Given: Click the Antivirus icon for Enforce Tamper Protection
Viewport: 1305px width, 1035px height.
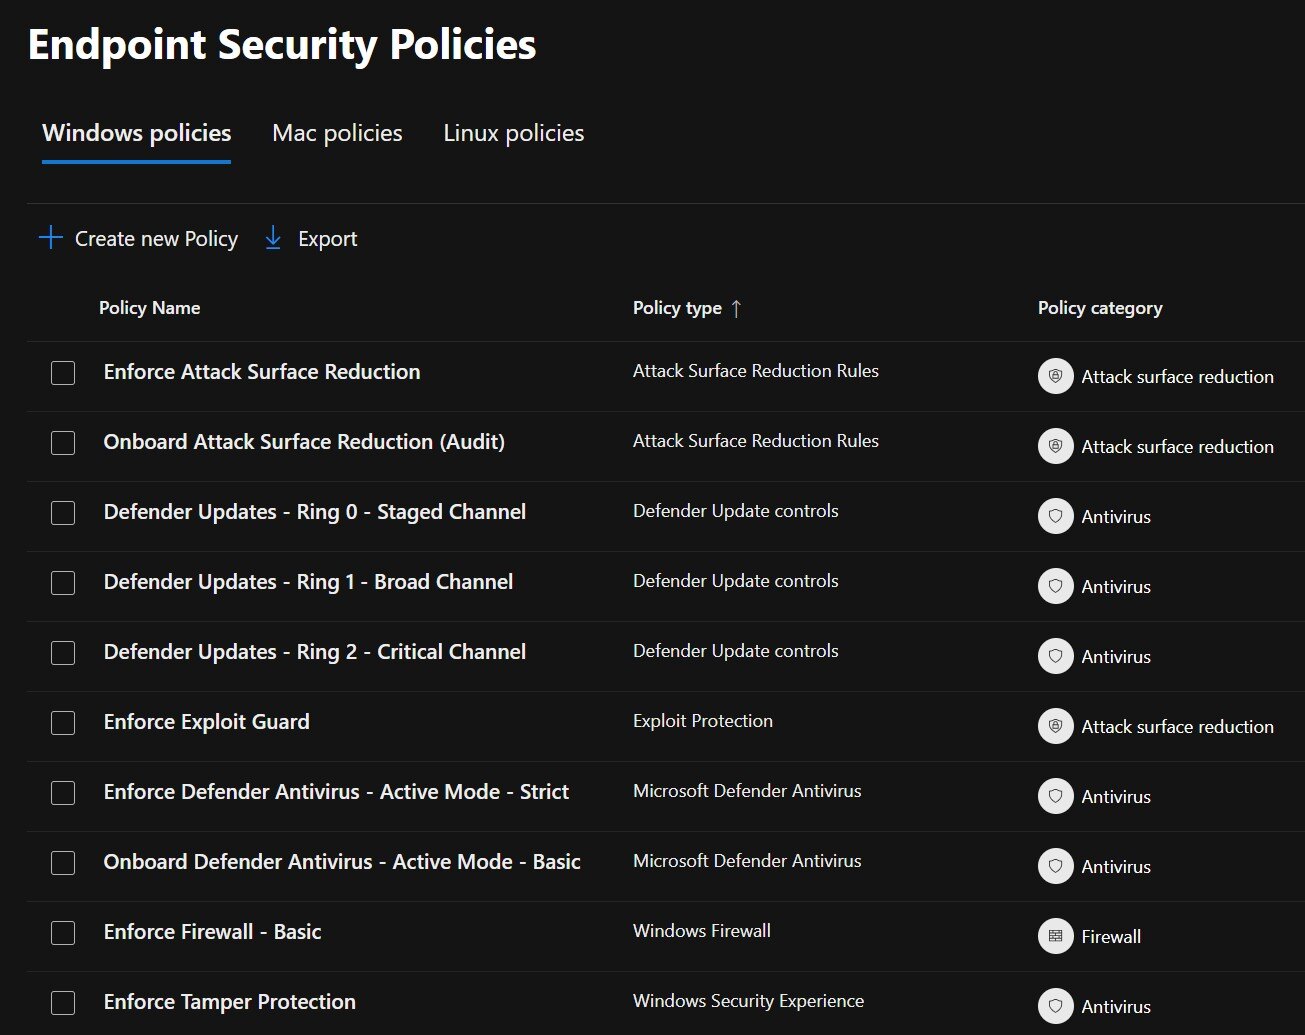Looking at the screenshot, I should pyautogui.click(x=1055, y=1006).
